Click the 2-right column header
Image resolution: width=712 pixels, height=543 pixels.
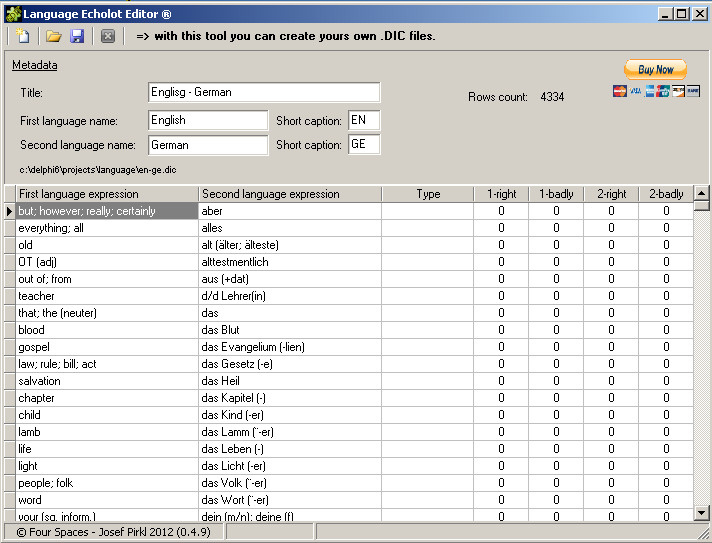pos(611,194)
